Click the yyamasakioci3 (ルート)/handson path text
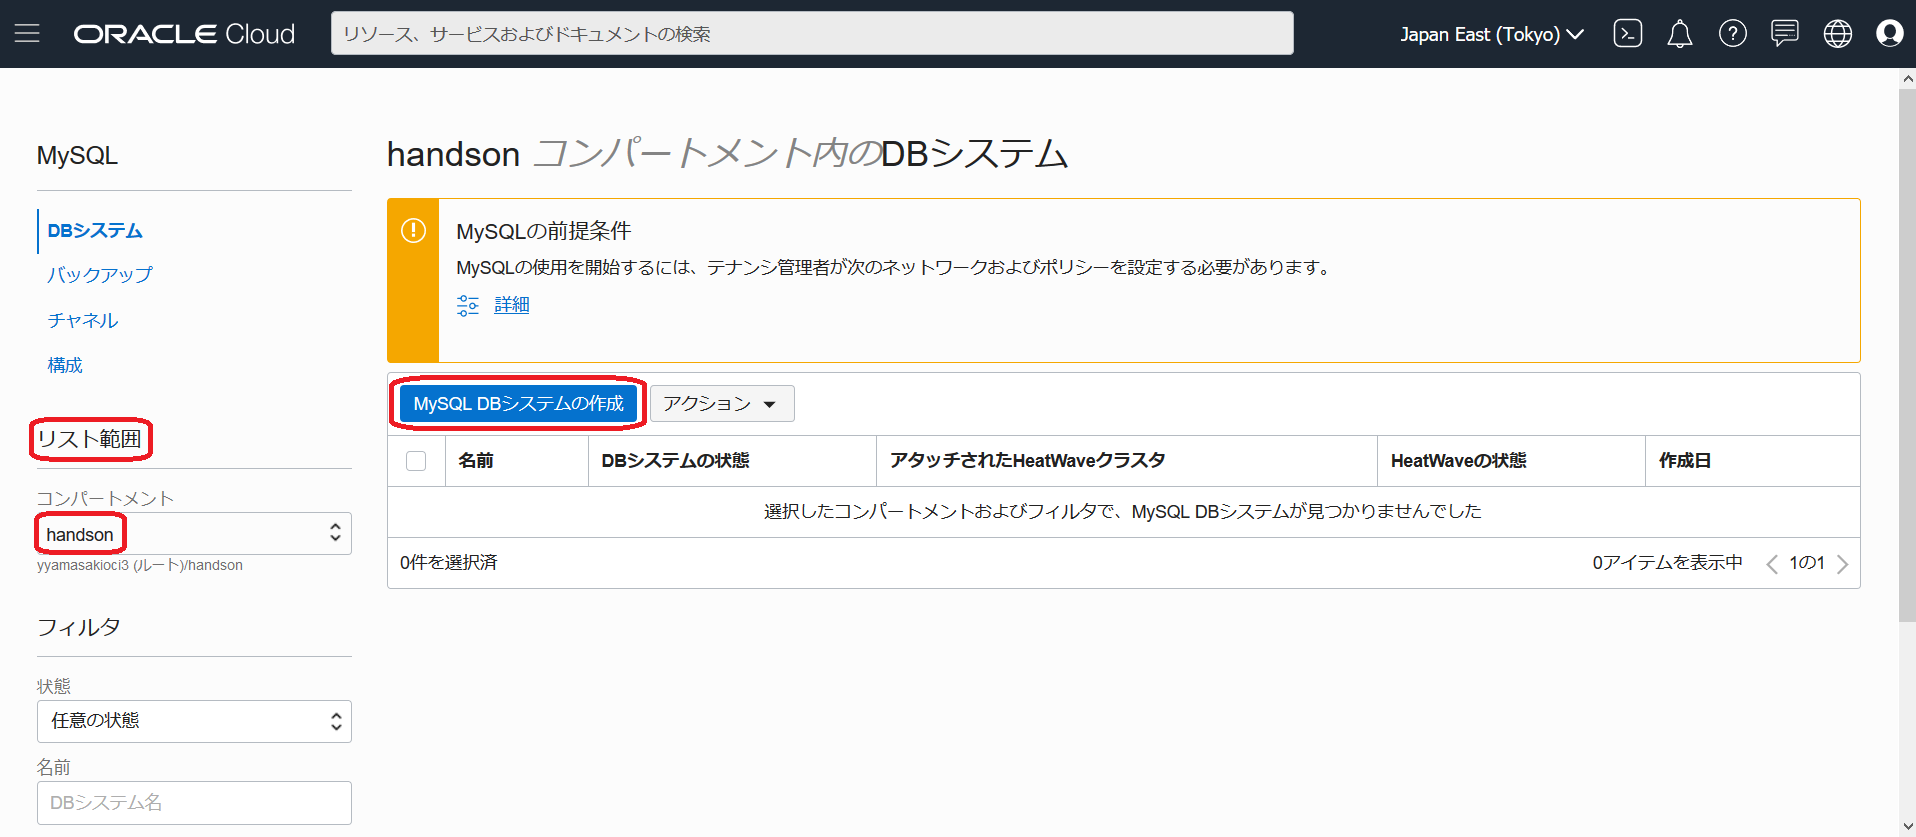This screenshot has width=1916, height=837. [x=140, y=566]
